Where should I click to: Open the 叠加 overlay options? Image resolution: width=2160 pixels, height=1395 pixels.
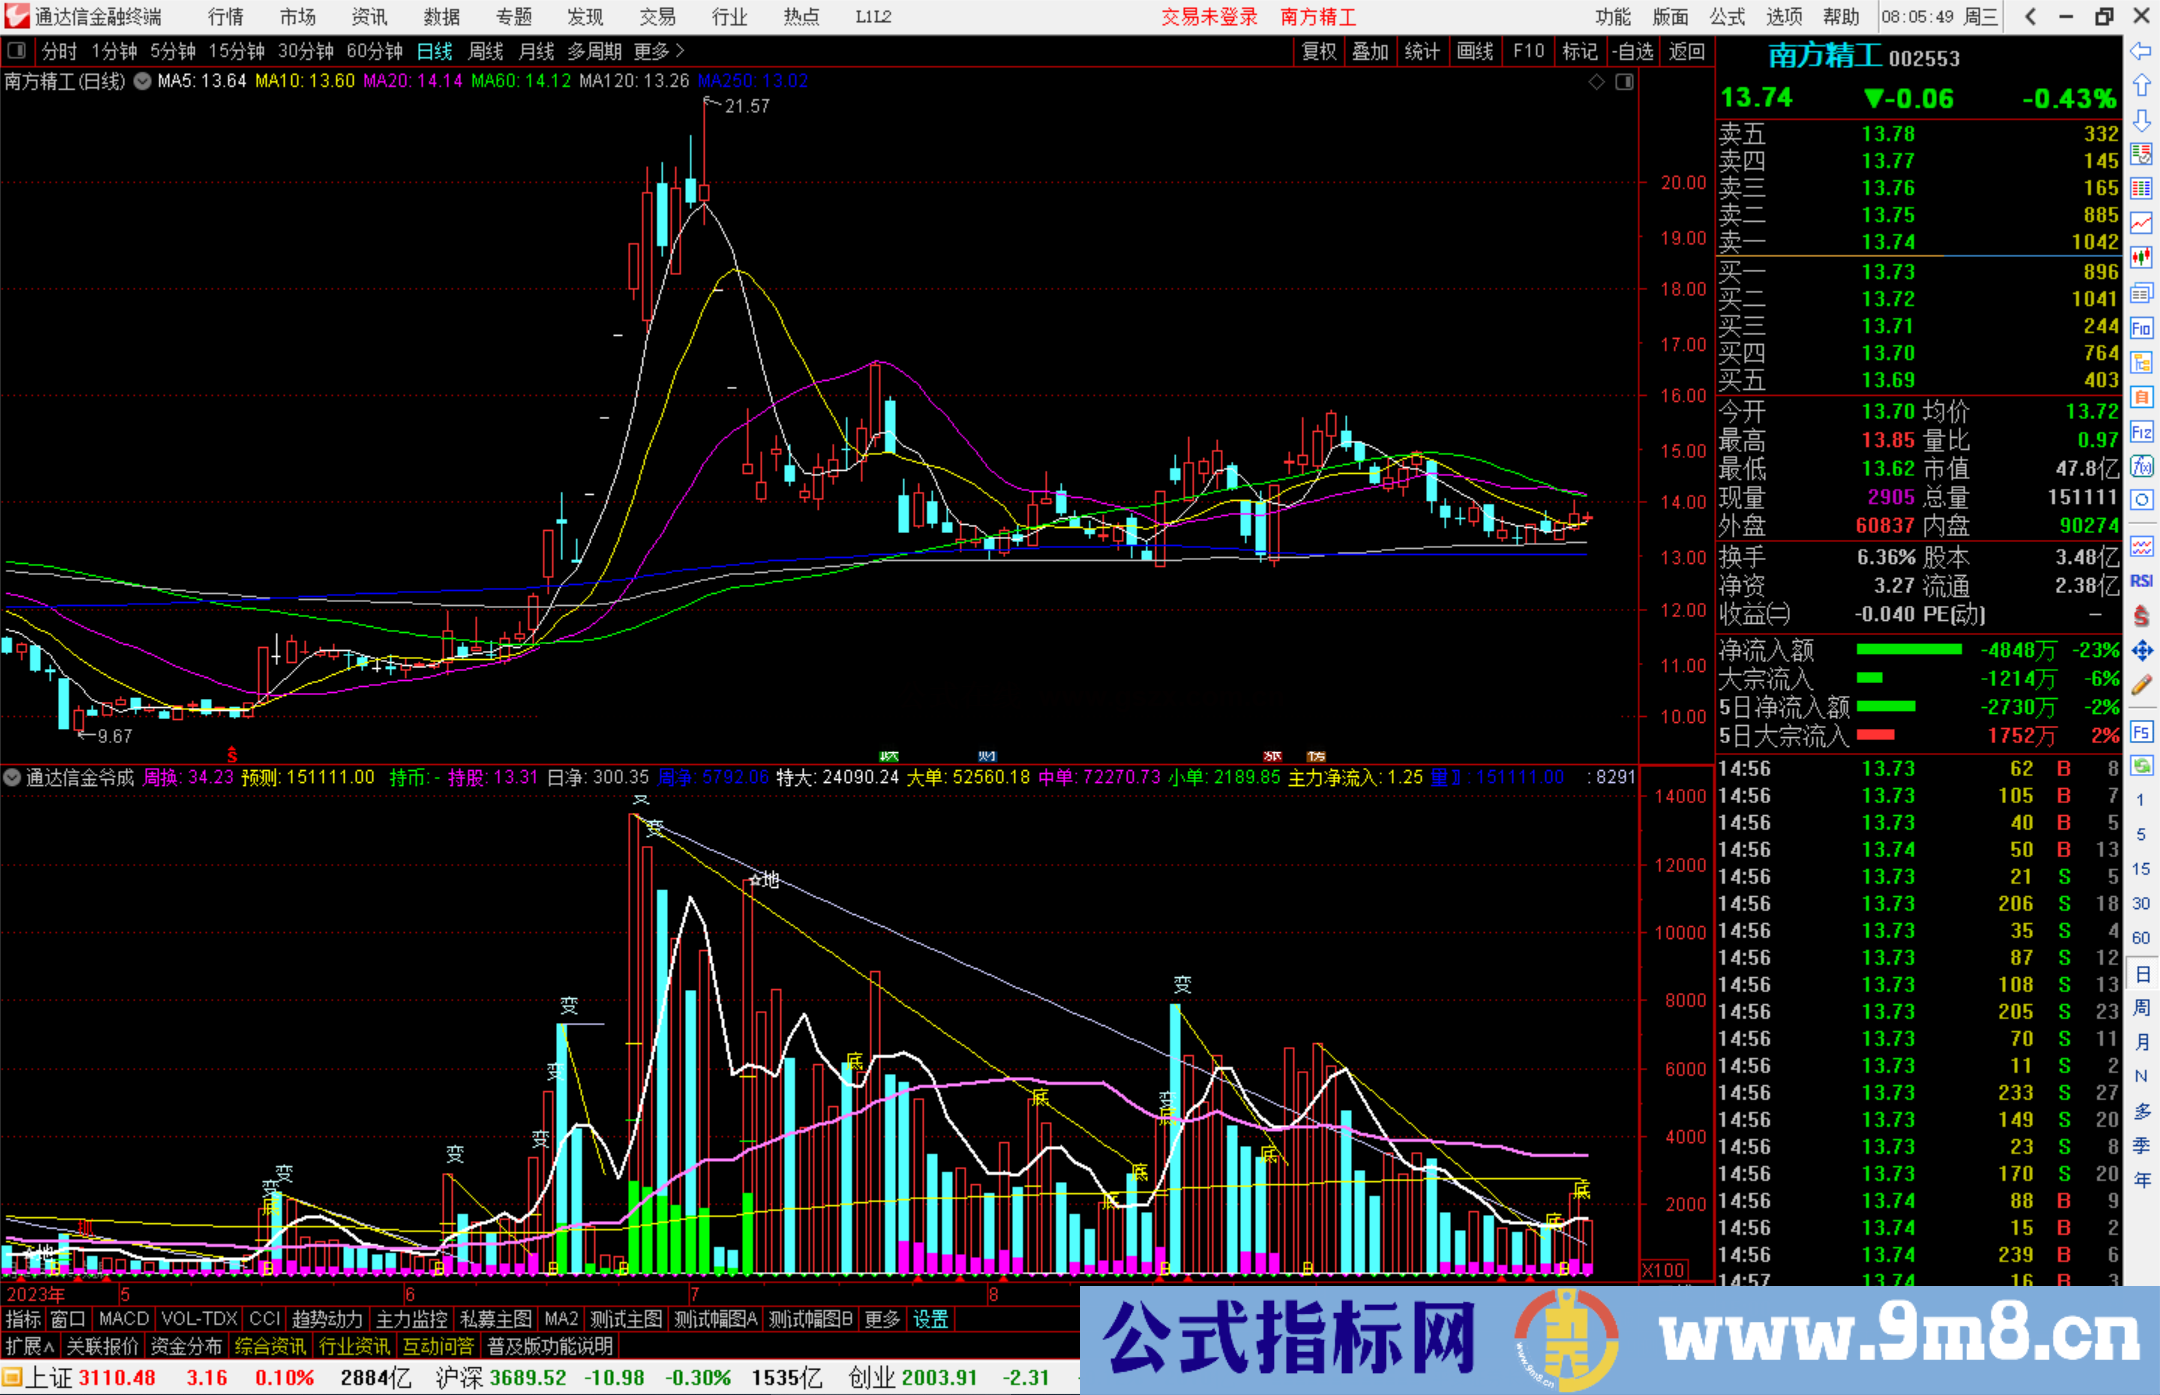[1370, 51]
